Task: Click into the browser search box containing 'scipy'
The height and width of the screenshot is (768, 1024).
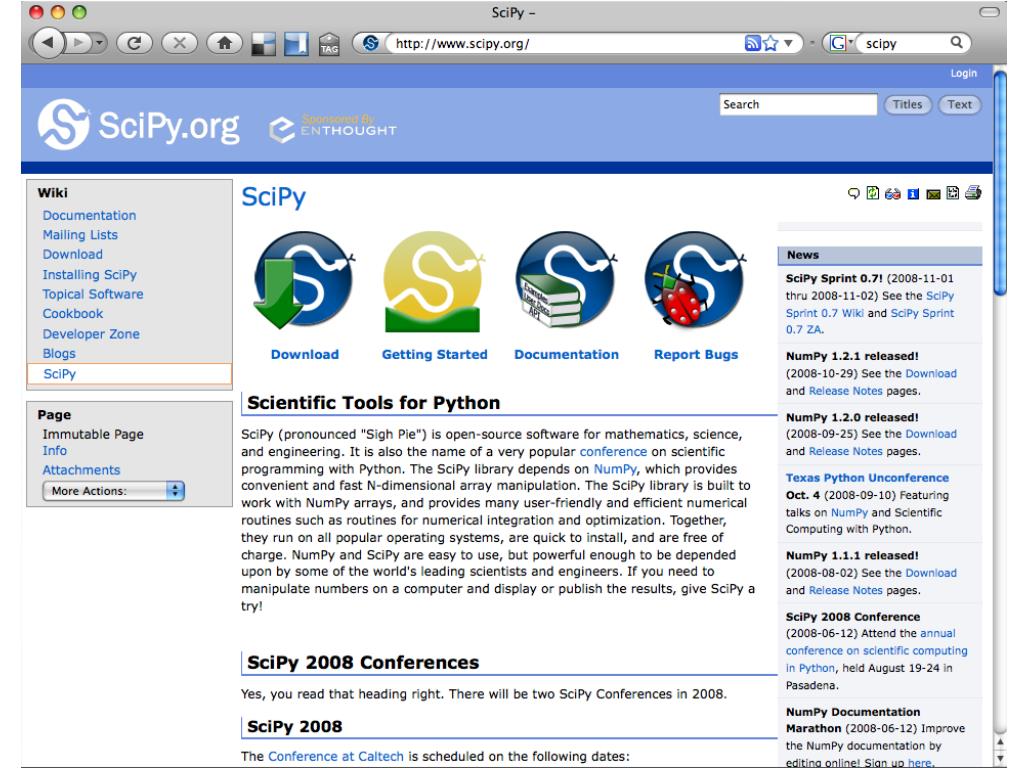Action: point(904,43)
